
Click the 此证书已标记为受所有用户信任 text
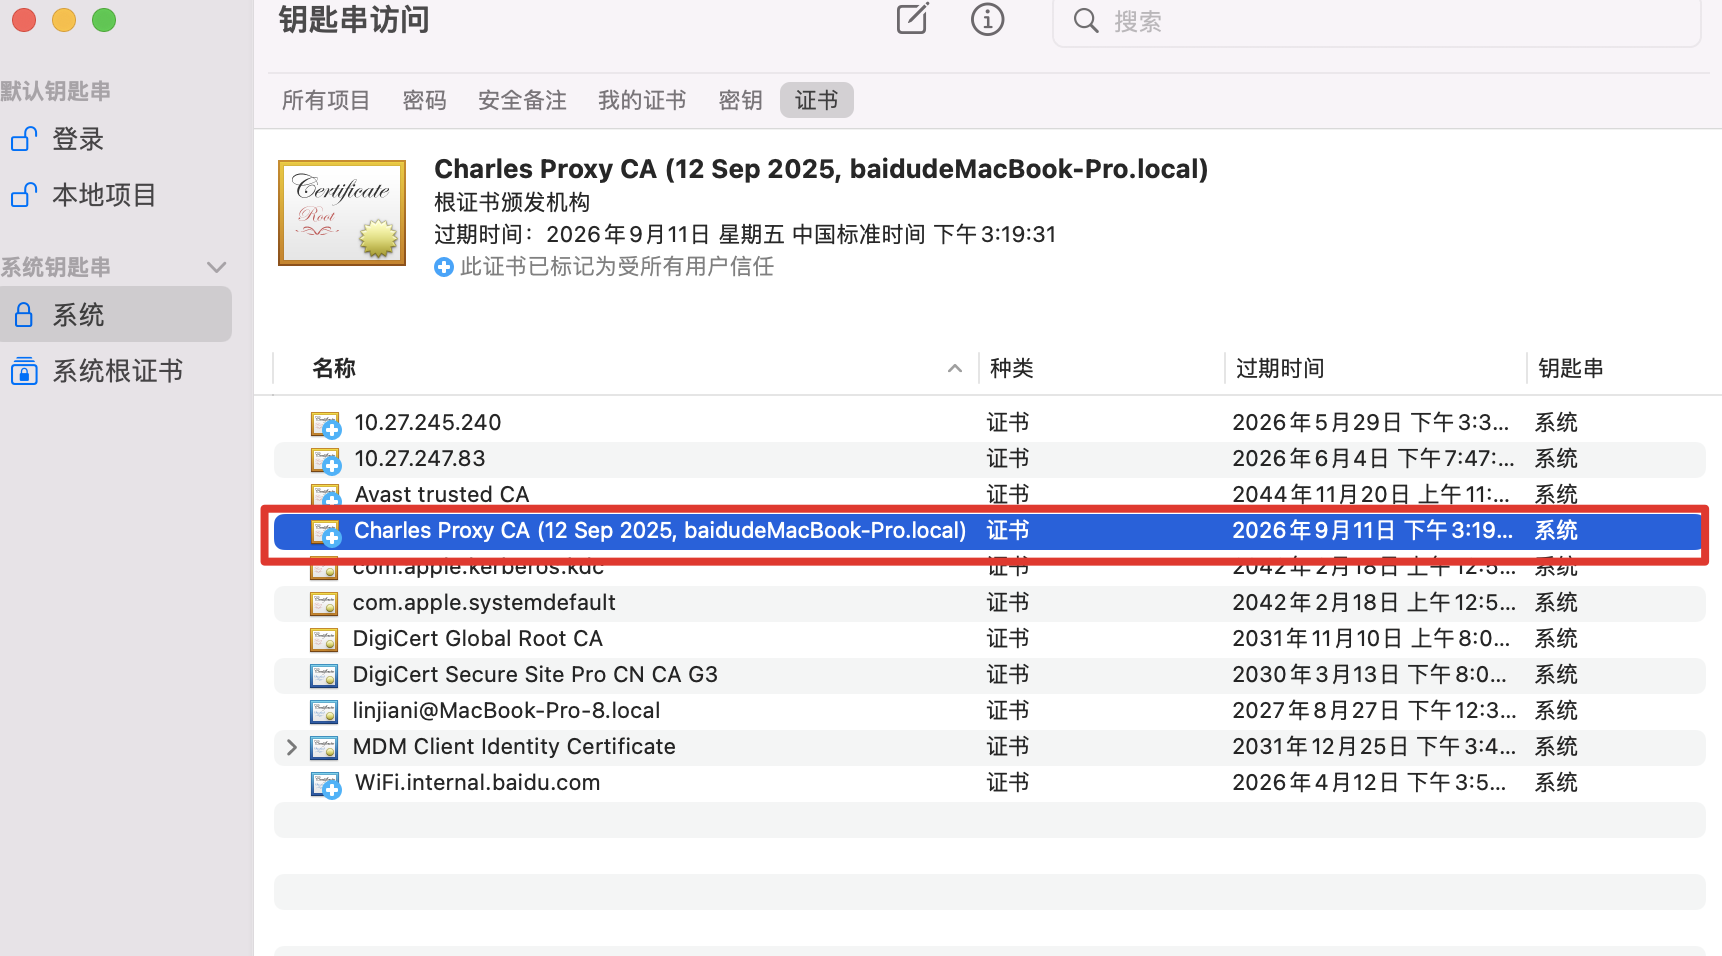[x=617, y=267]
